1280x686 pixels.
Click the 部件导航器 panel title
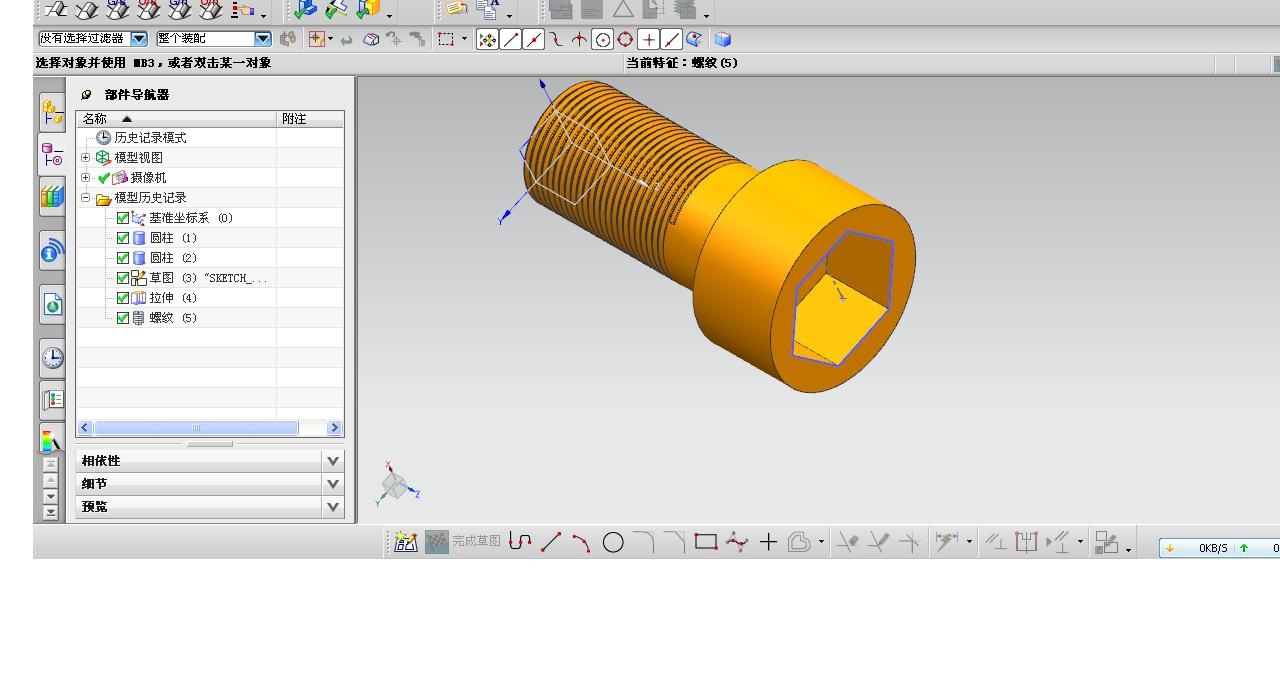[137, 95]
